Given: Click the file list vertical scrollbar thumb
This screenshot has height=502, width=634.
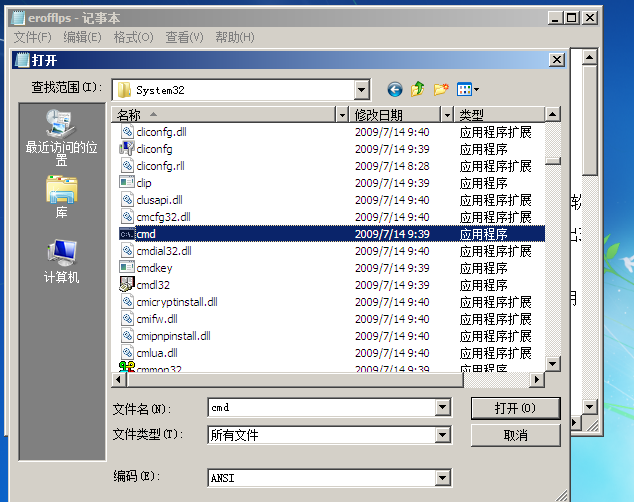Looking at the screenshot, I should [x=552, y=161].
